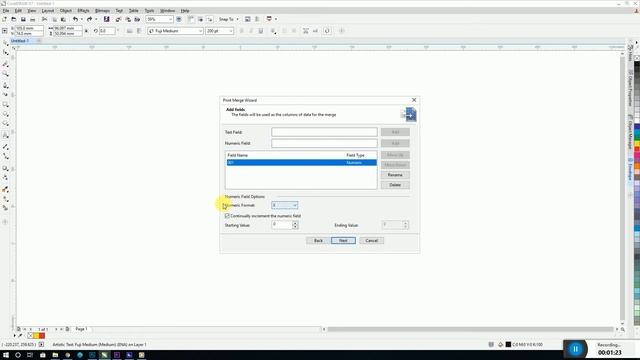Open the Layout menu

(48, 11)
